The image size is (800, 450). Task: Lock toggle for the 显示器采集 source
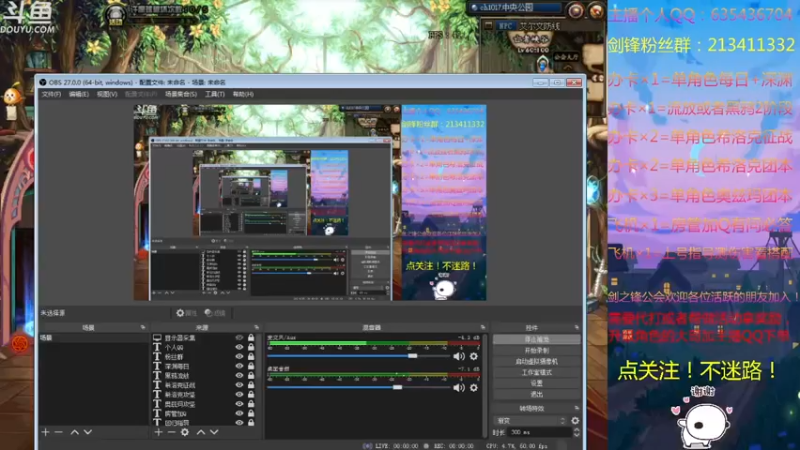[x=251, y=338]
